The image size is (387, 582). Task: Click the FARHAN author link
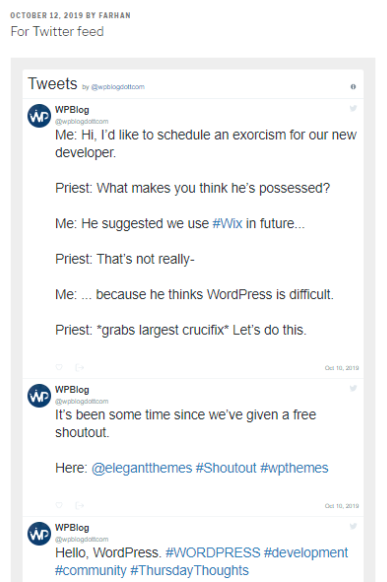point(114,16)
